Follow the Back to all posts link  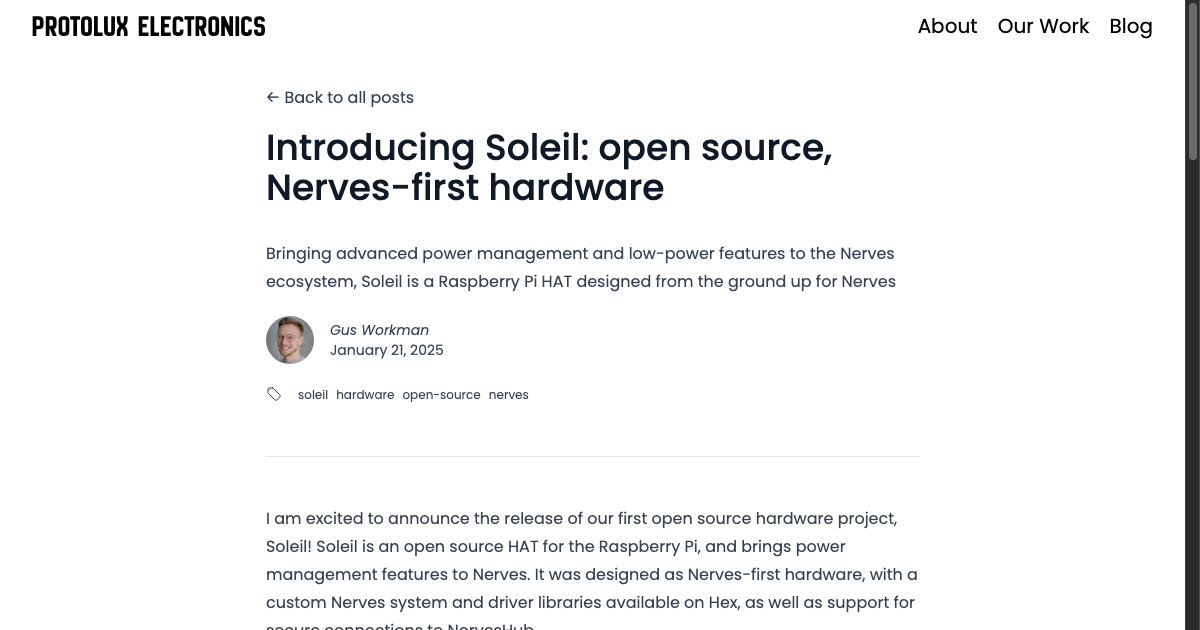pyautogui.click(x=349, y=97)
